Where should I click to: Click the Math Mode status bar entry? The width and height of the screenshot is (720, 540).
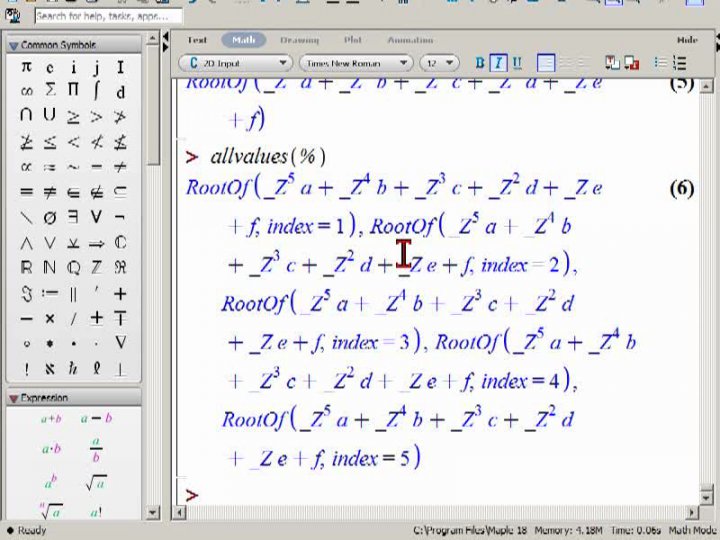693,530
